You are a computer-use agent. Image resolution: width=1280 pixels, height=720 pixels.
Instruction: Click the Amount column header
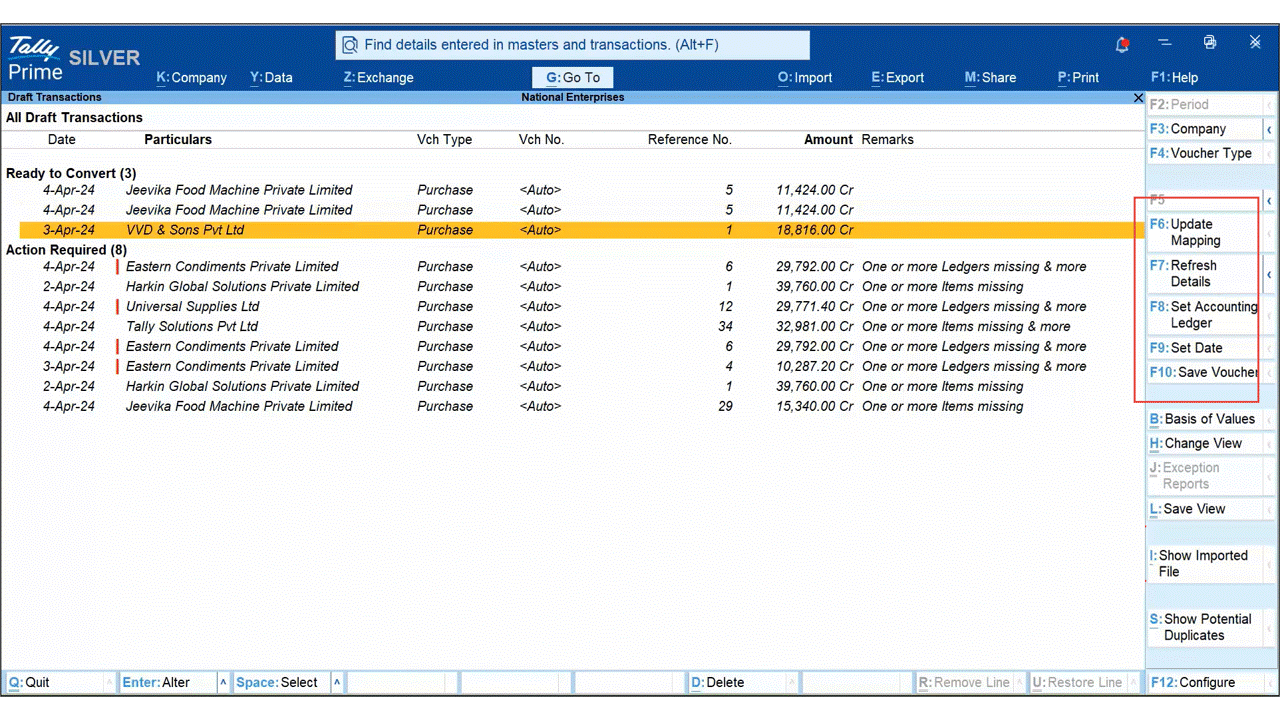(x=829, y=139)
